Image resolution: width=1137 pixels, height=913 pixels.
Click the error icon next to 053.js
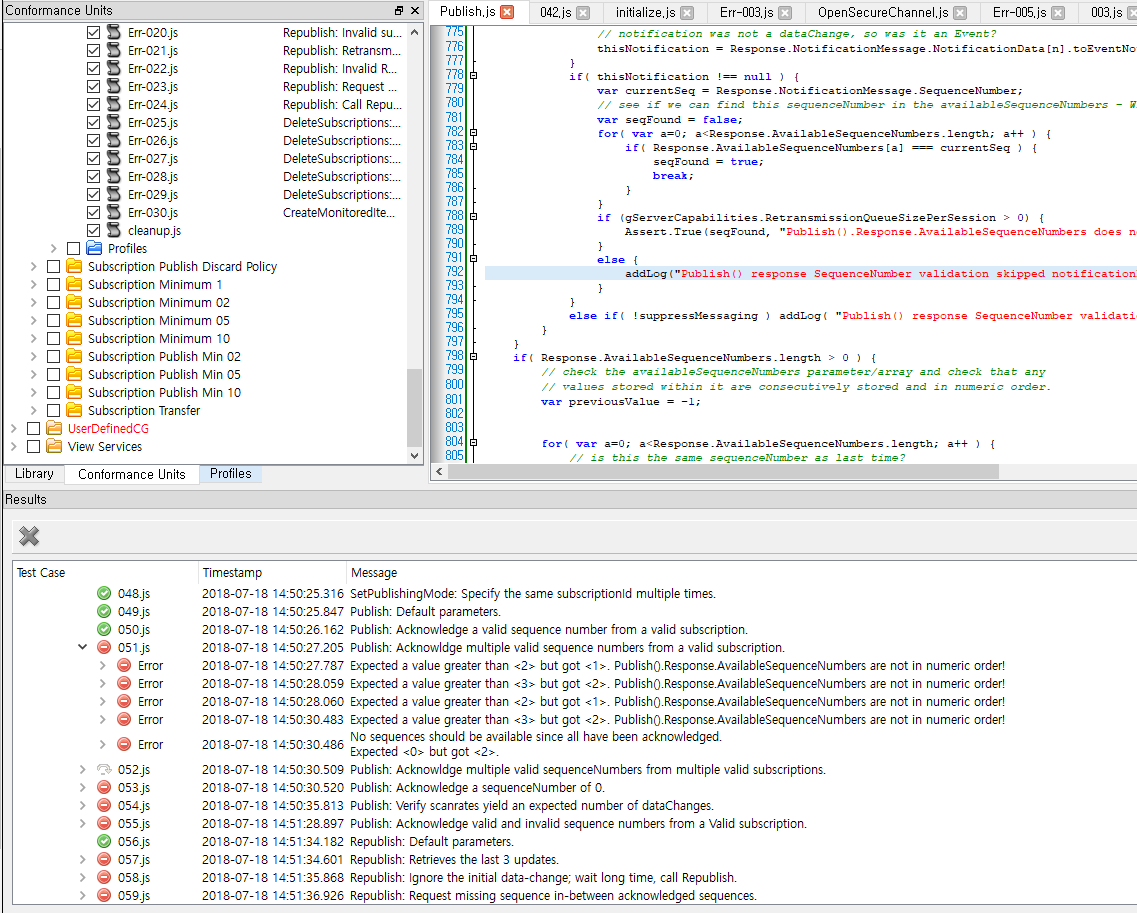coord(104,787)
